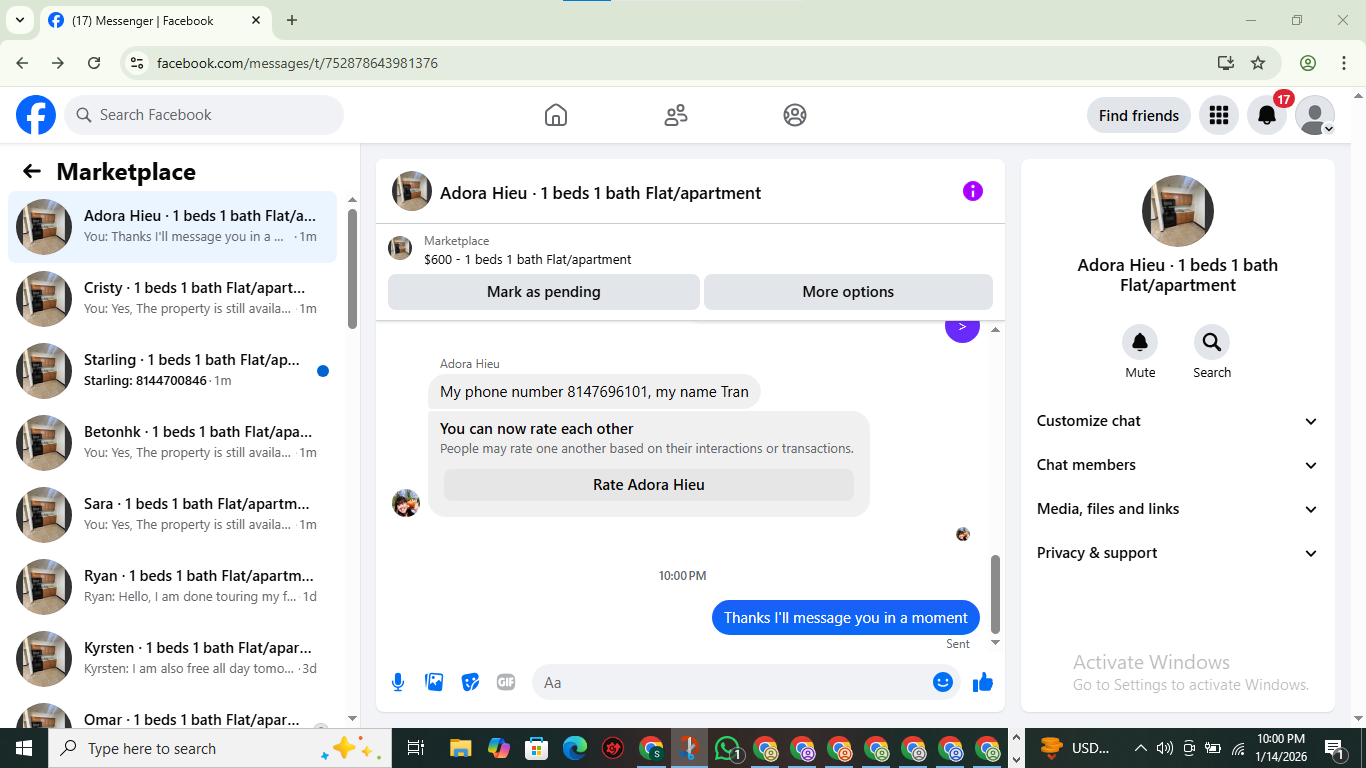Open Ryan conversation in list
The image size is (1366, 768).
[x=172, y=587]
